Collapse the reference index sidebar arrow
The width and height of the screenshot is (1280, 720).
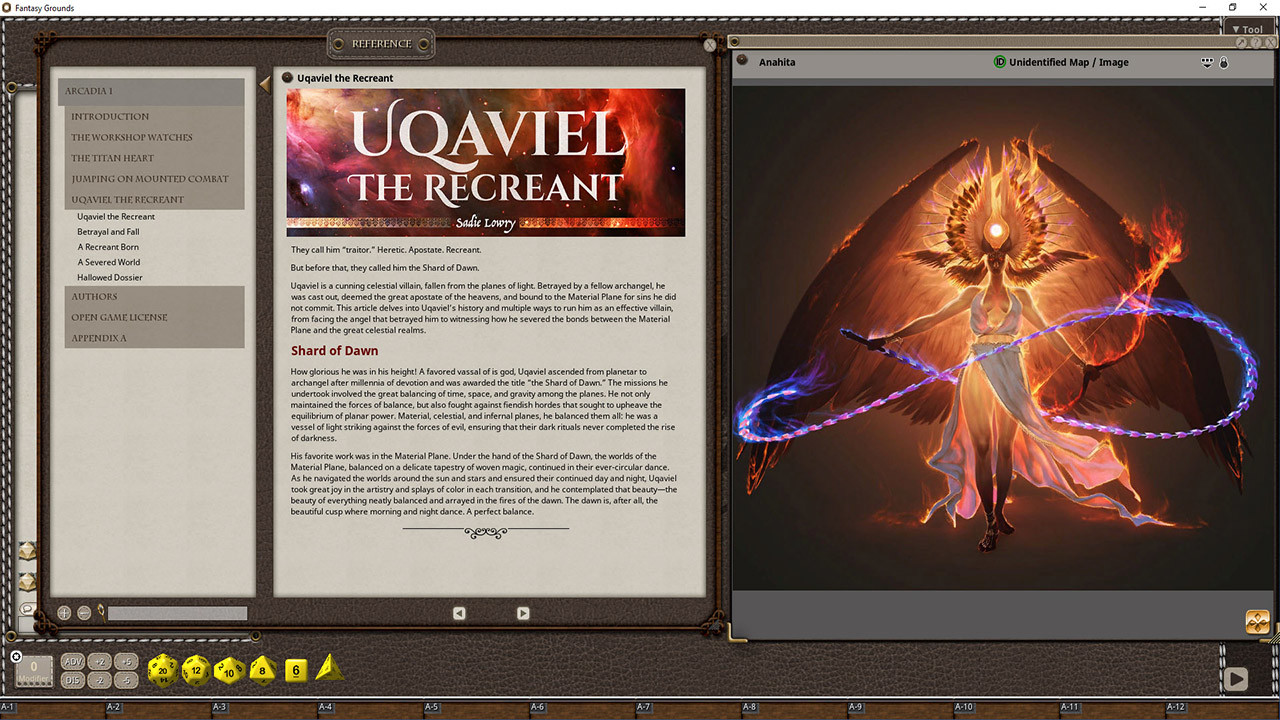265,85
